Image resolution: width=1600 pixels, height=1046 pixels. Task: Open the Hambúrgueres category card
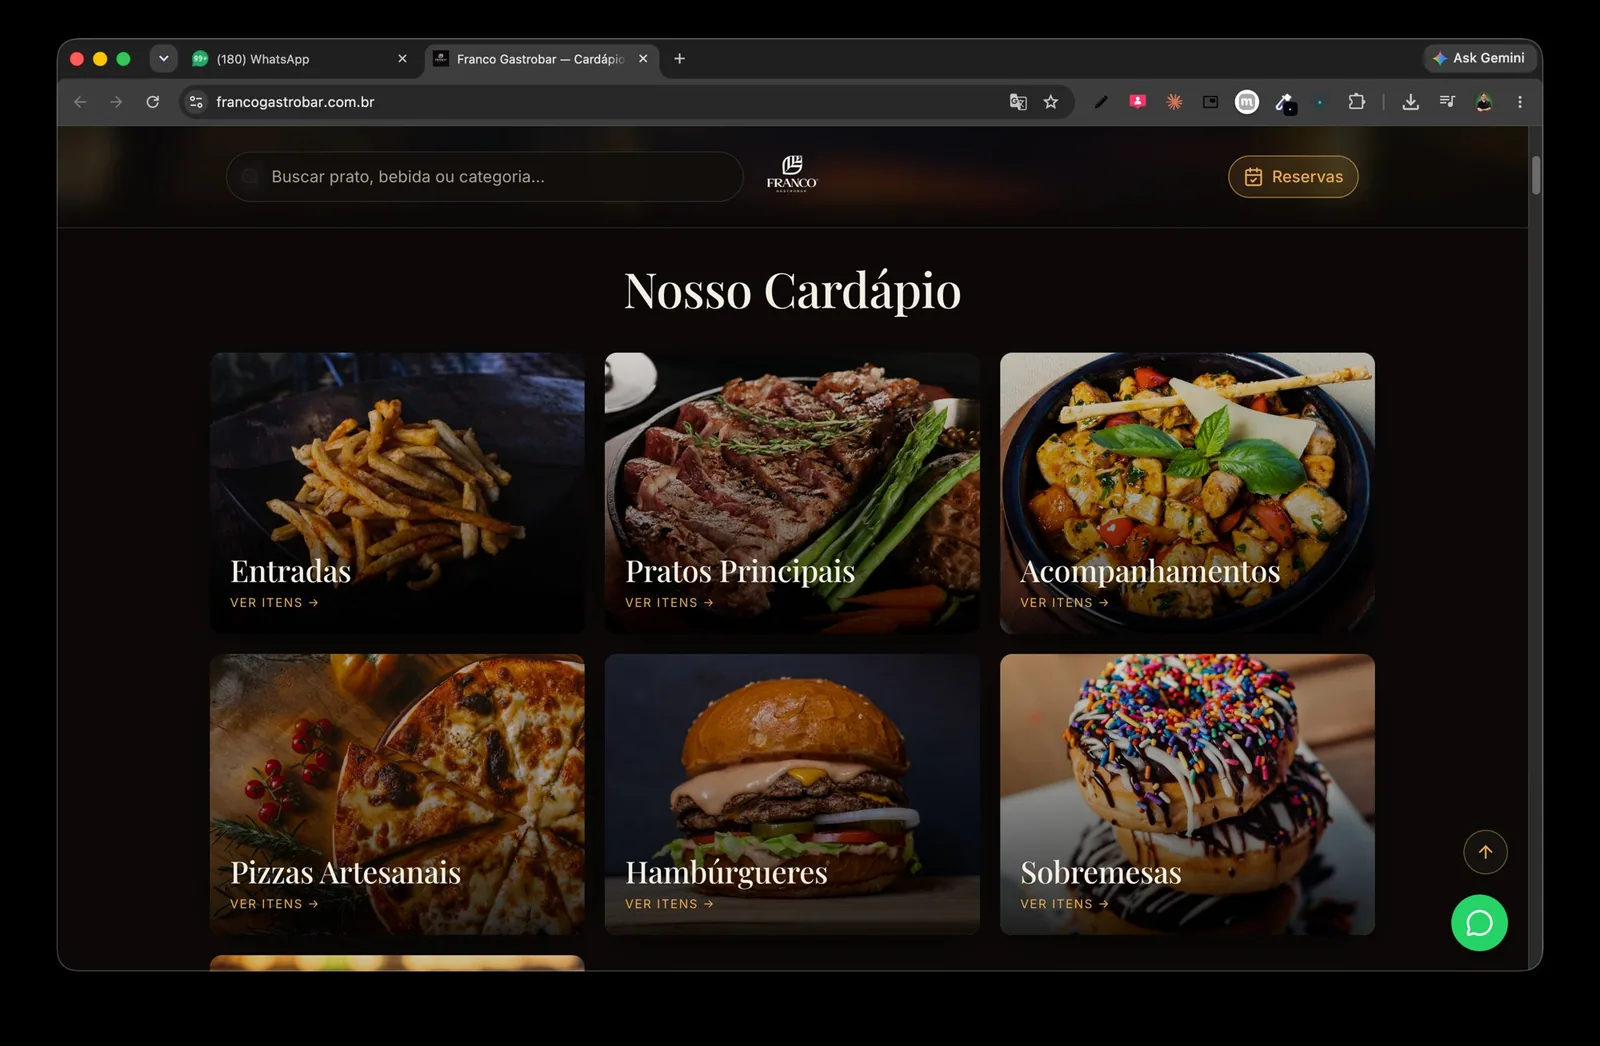pos(792,795)
